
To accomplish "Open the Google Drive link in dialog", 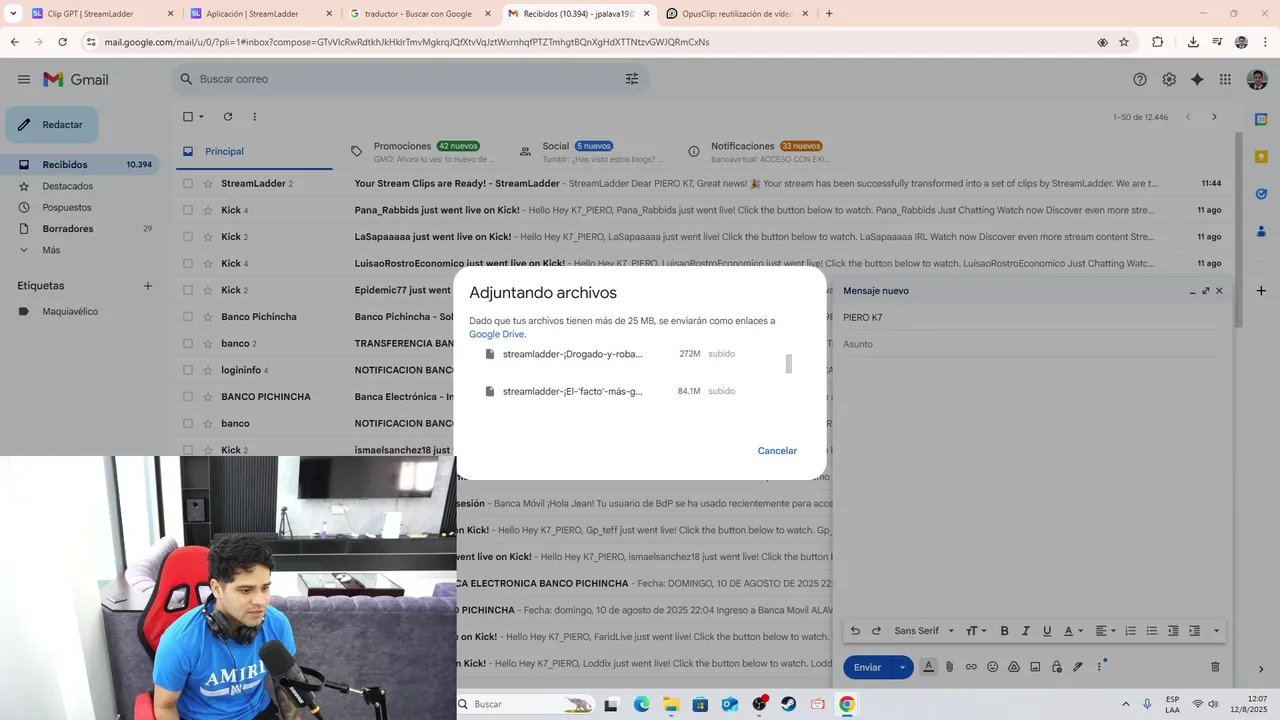I will pos(497,334).
